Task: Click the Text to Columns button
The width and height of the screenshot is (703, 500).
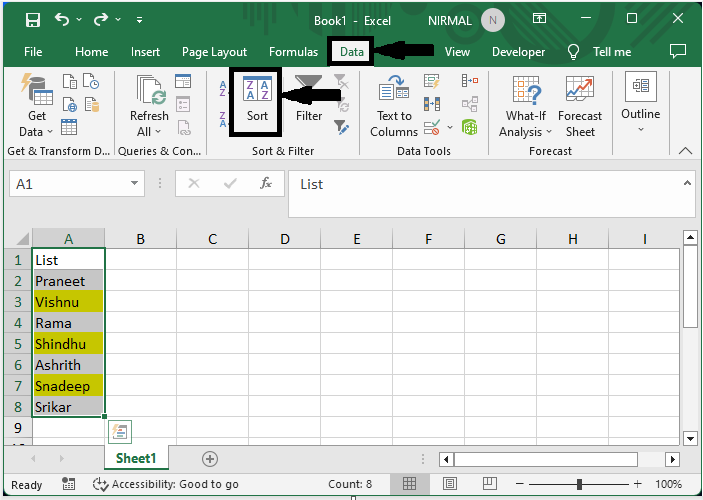Action: pyautogui.click(x=394, y=106)
